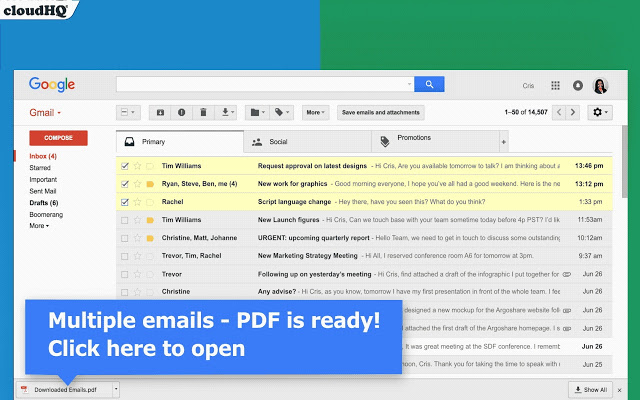Click the inbox vertical scrollbar
This screenshot has height=400, width=640.
(x=624, y=162)
